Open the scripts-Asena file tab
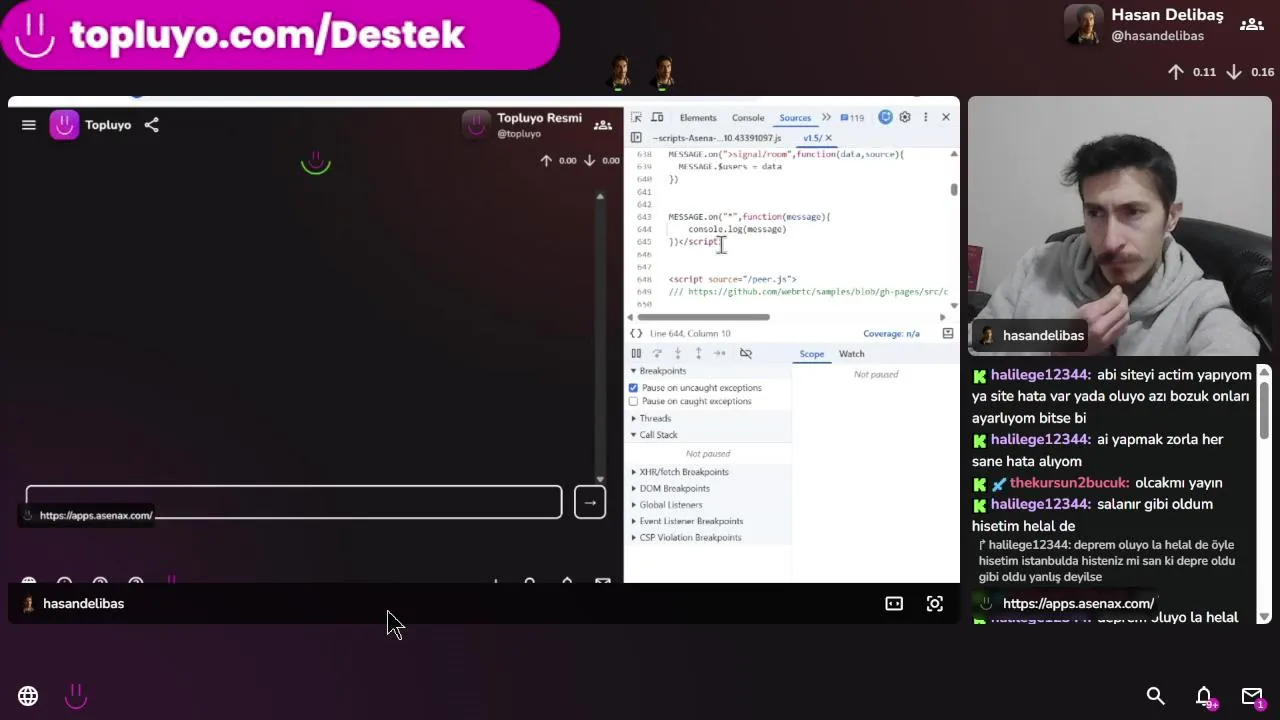The image size is (1280, 720). [x=717, y=138]
